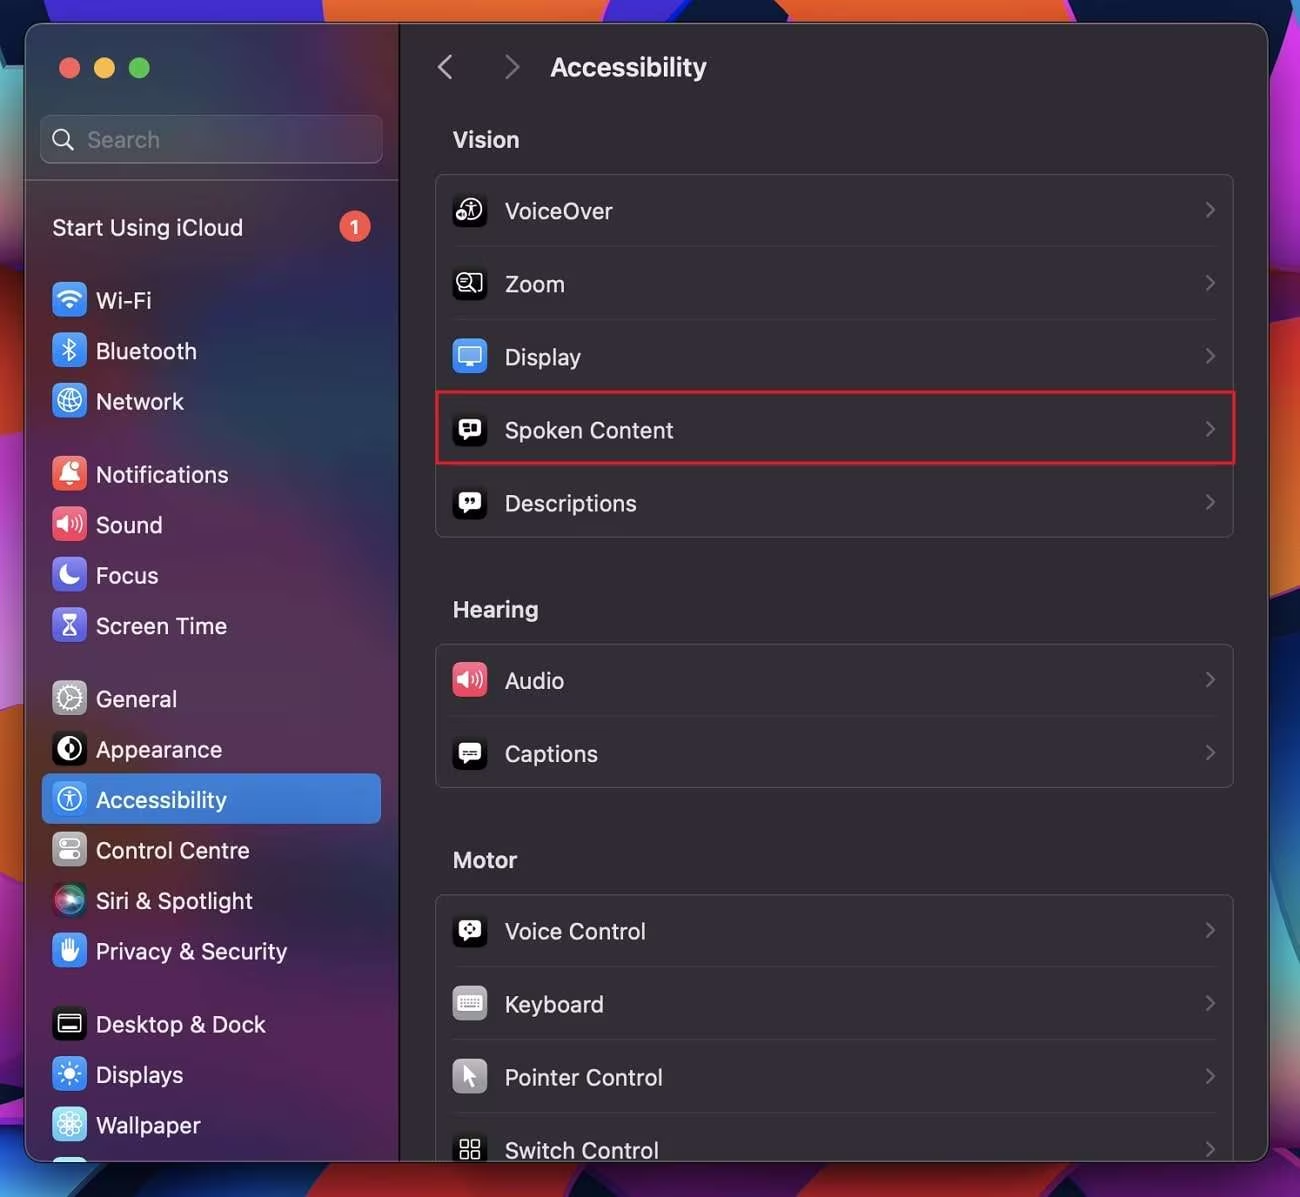The image size is (1300, 1197).
Task: Open Privacy & Security settings
Action: point(191,951)
